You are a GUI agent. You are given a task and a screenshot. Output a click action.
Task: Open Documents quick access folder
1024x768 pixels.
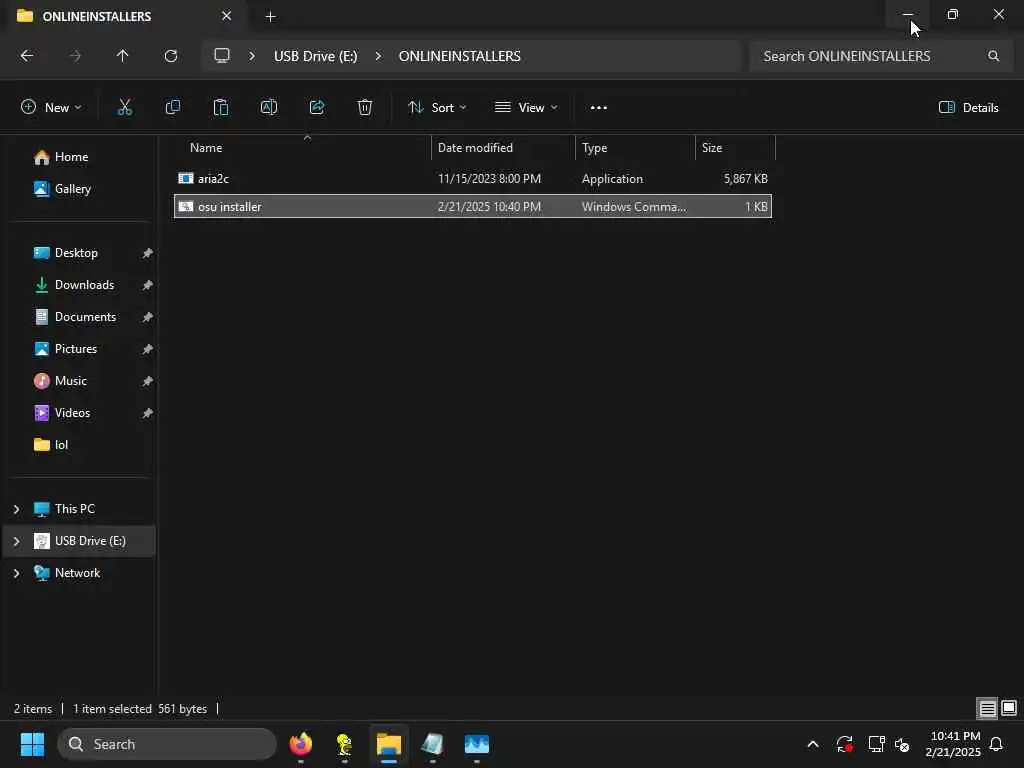(x=75, y=317)
